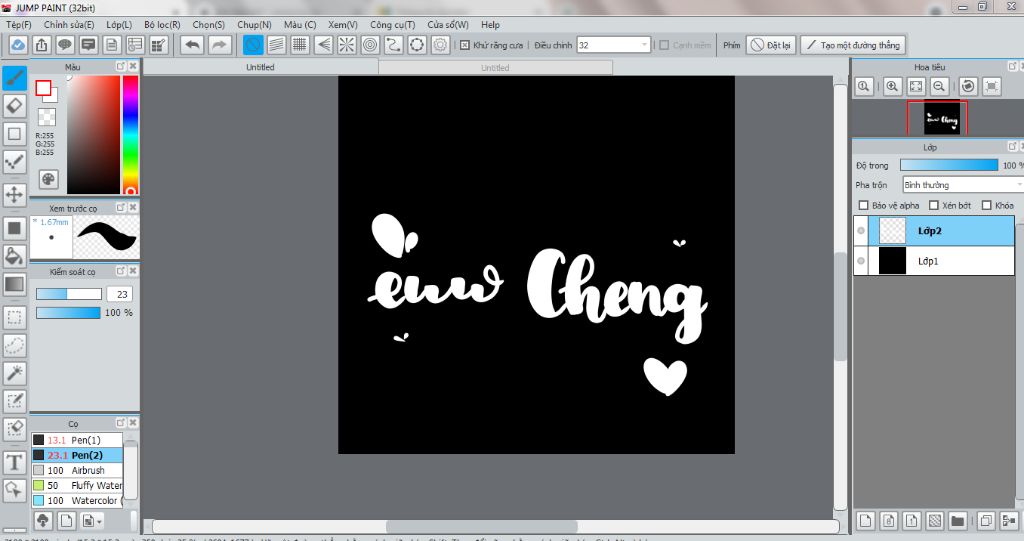1024x541 pixels.
Task: Select the Lasso selection tool
Action: click(14, 346)
